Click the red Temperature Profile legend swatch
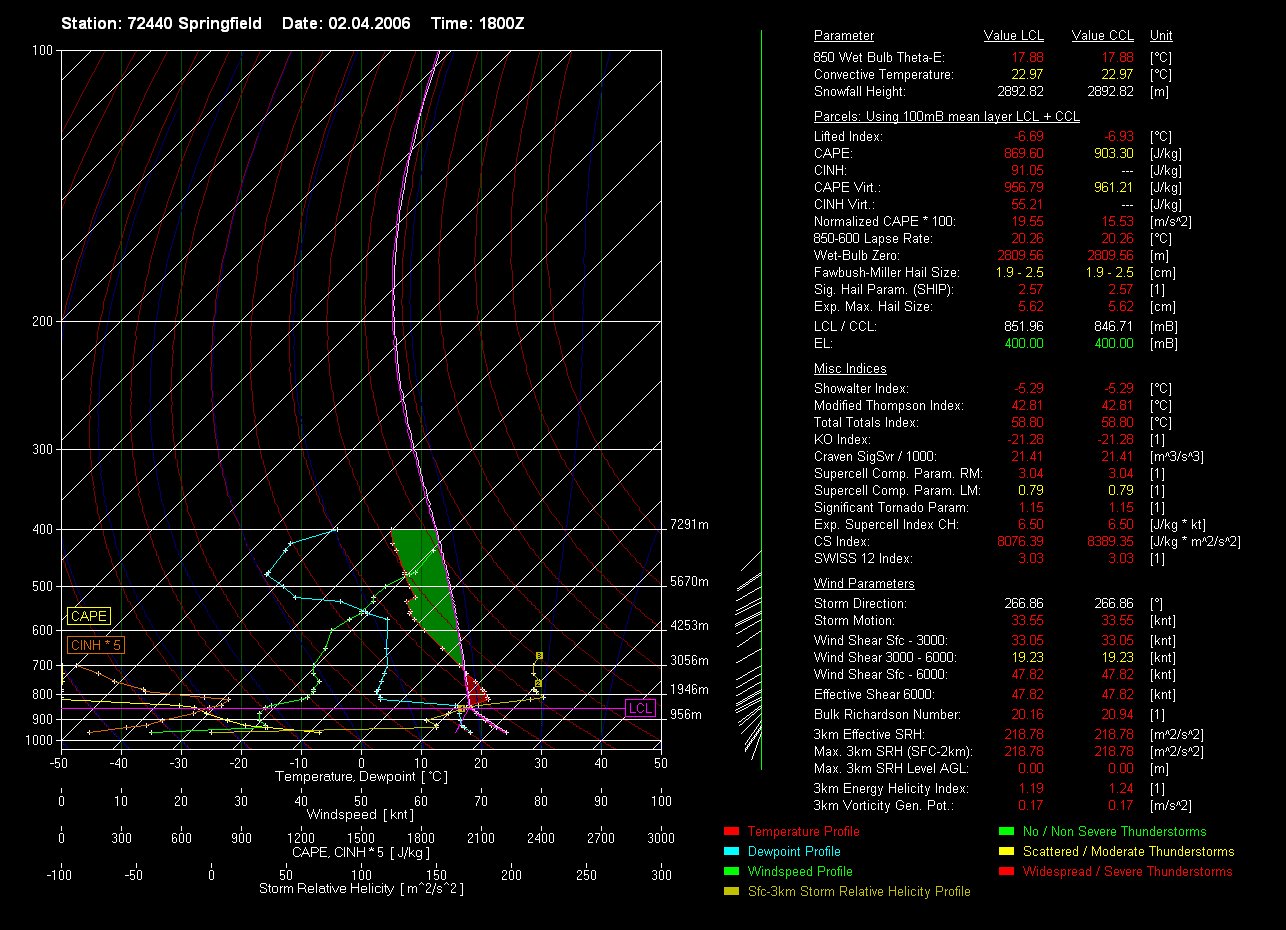Image resolution: width=1286 pixels, height=930 pixels. click(730, 832)
